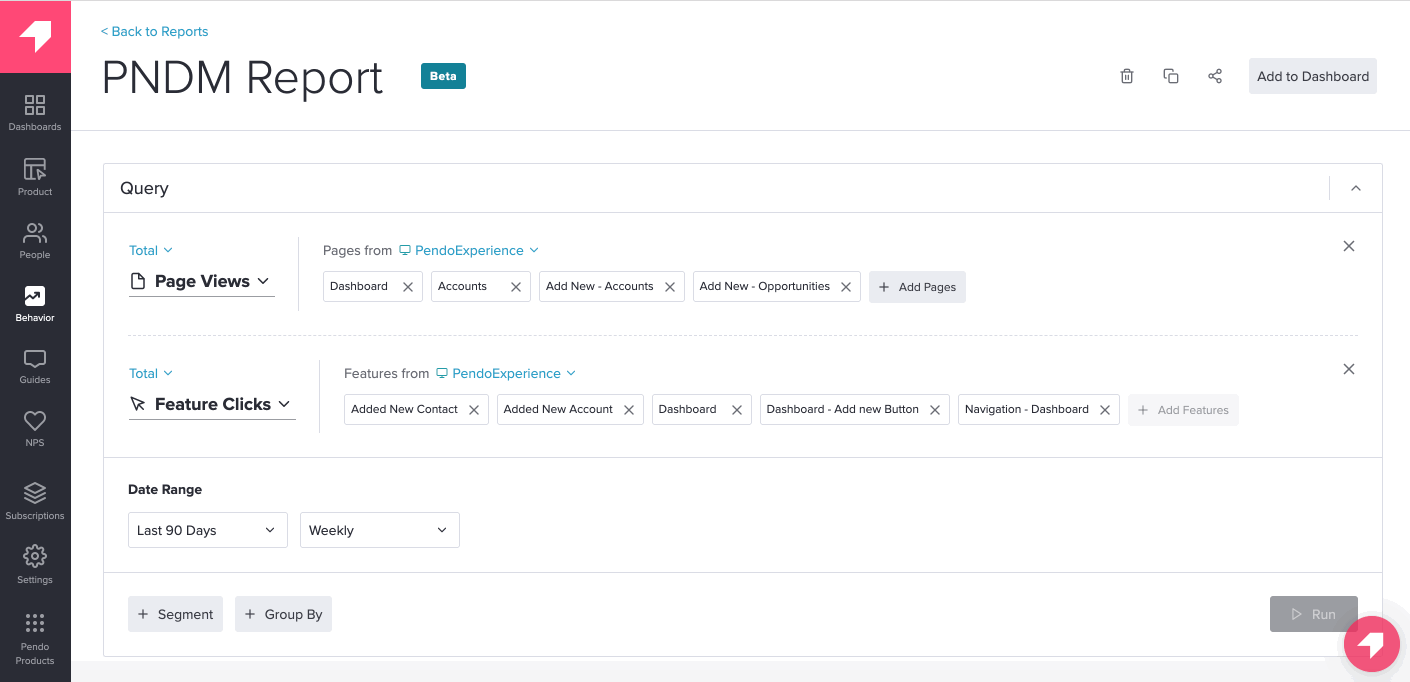Open NPS in the sidebar

point(35,429)
